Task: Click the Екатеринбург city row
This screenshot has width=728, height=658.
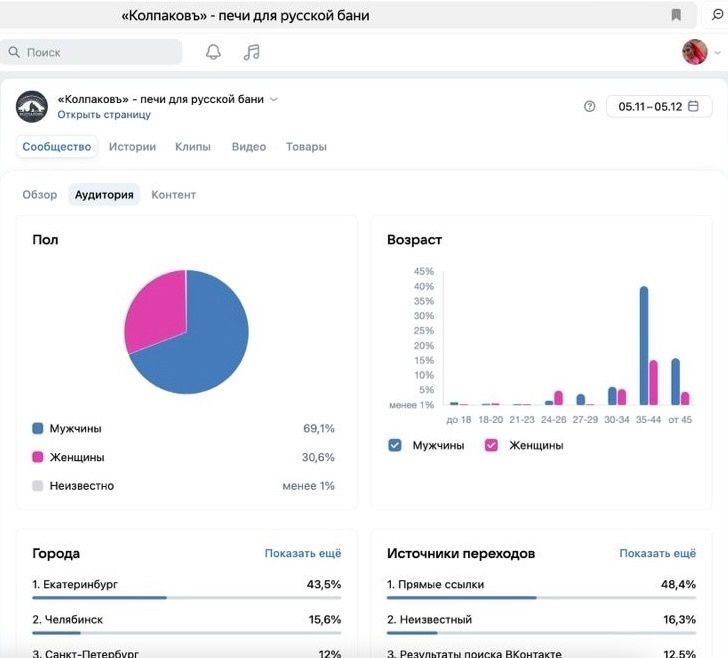Action: coord(187,588)
